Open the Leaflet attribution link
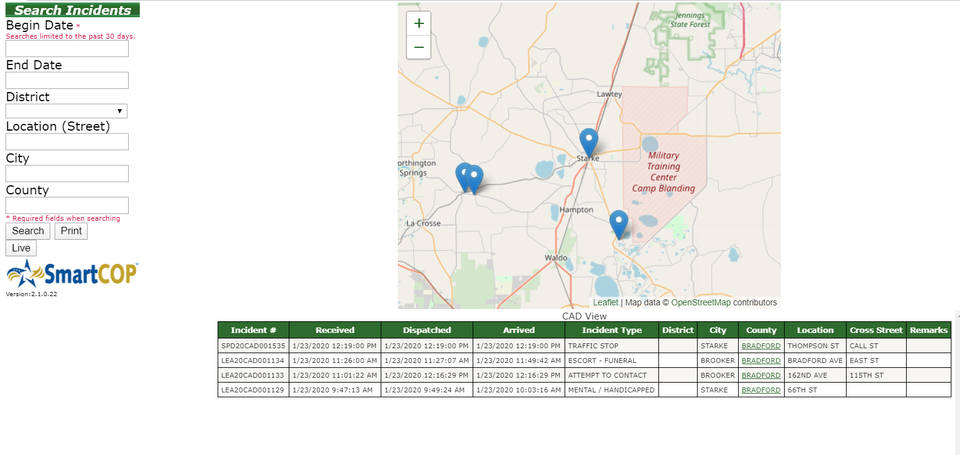960x455 pixels. point(605,302)
